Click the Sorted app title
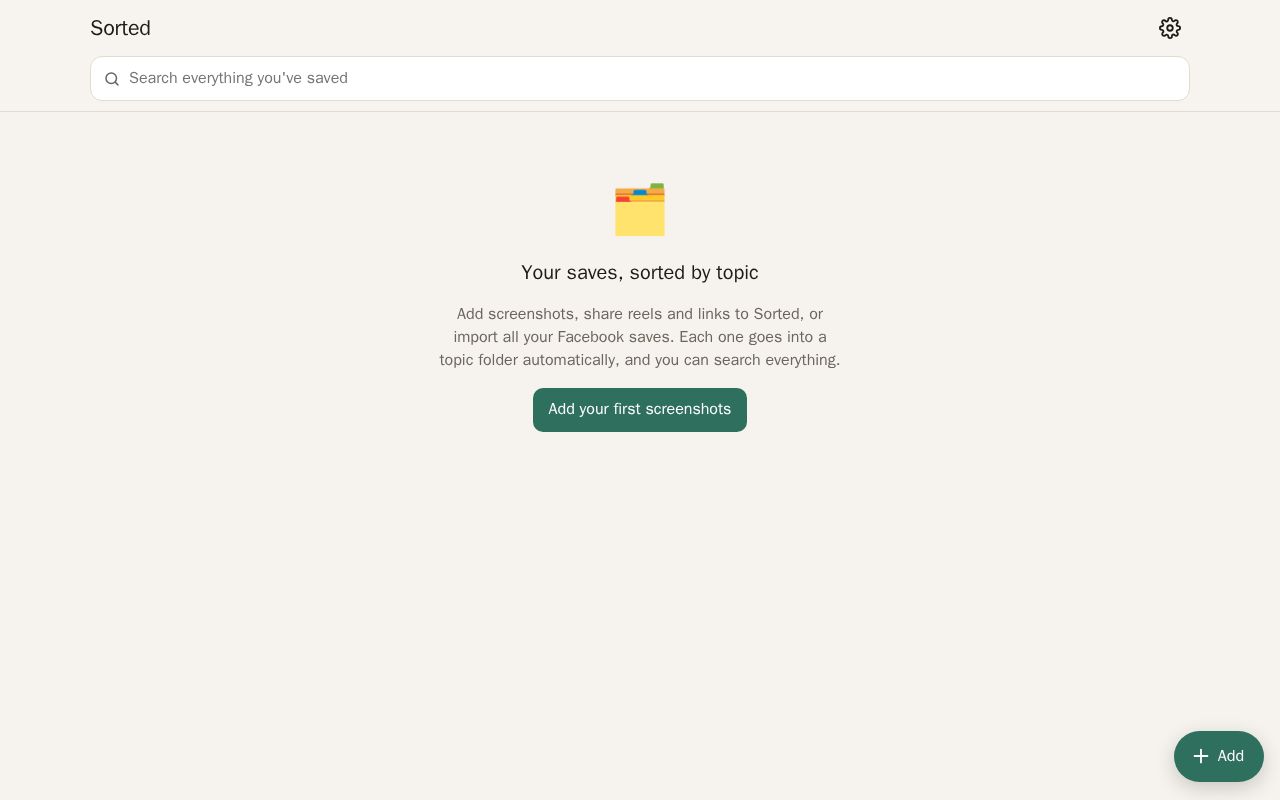The image size is (1280, 800). [x=120, y=28]
